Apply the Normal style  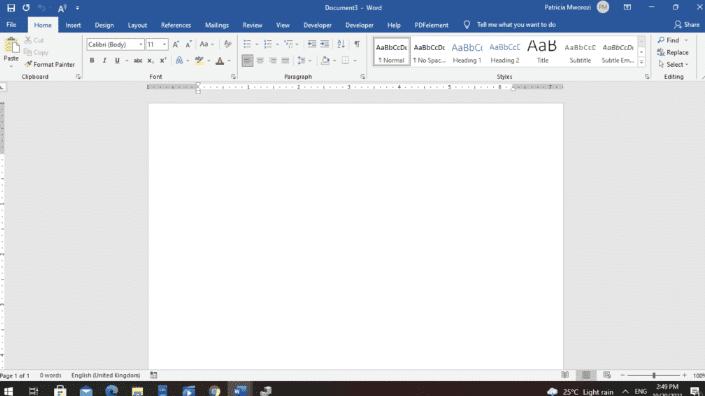[392, 52]
